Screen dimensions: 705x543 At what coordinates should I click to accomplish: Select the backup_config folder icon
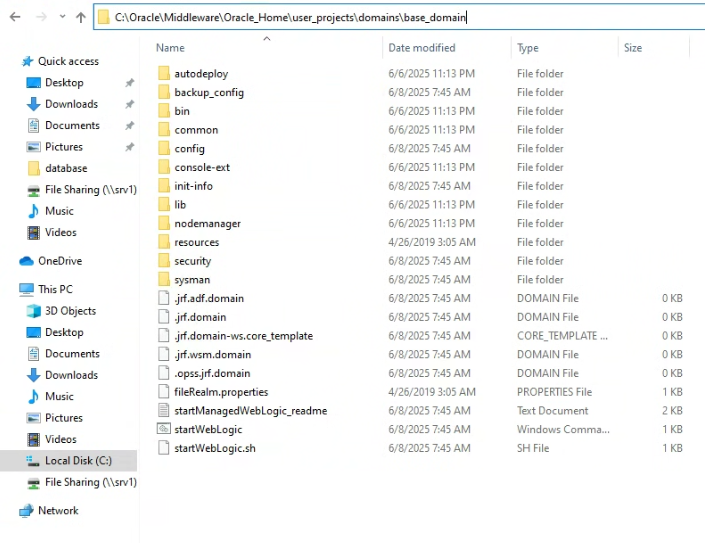(x=164, y=92)
